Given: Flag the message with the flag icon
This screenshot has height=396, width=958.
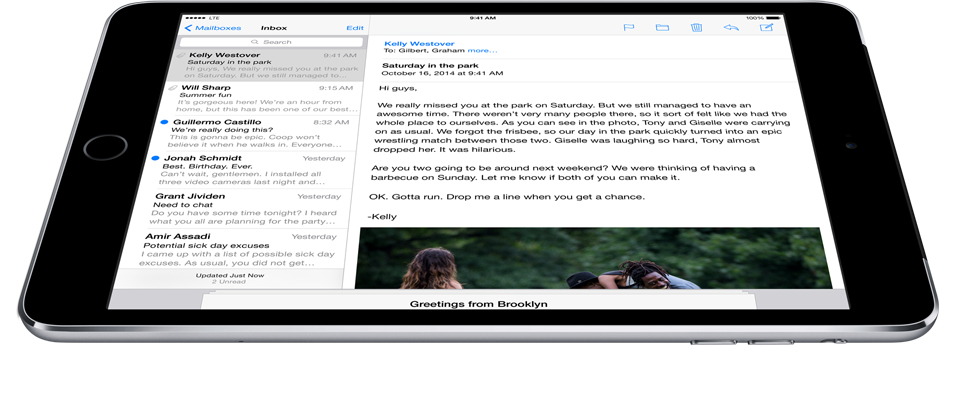Looking at the screenshot, I should click(x=629, y=28).
